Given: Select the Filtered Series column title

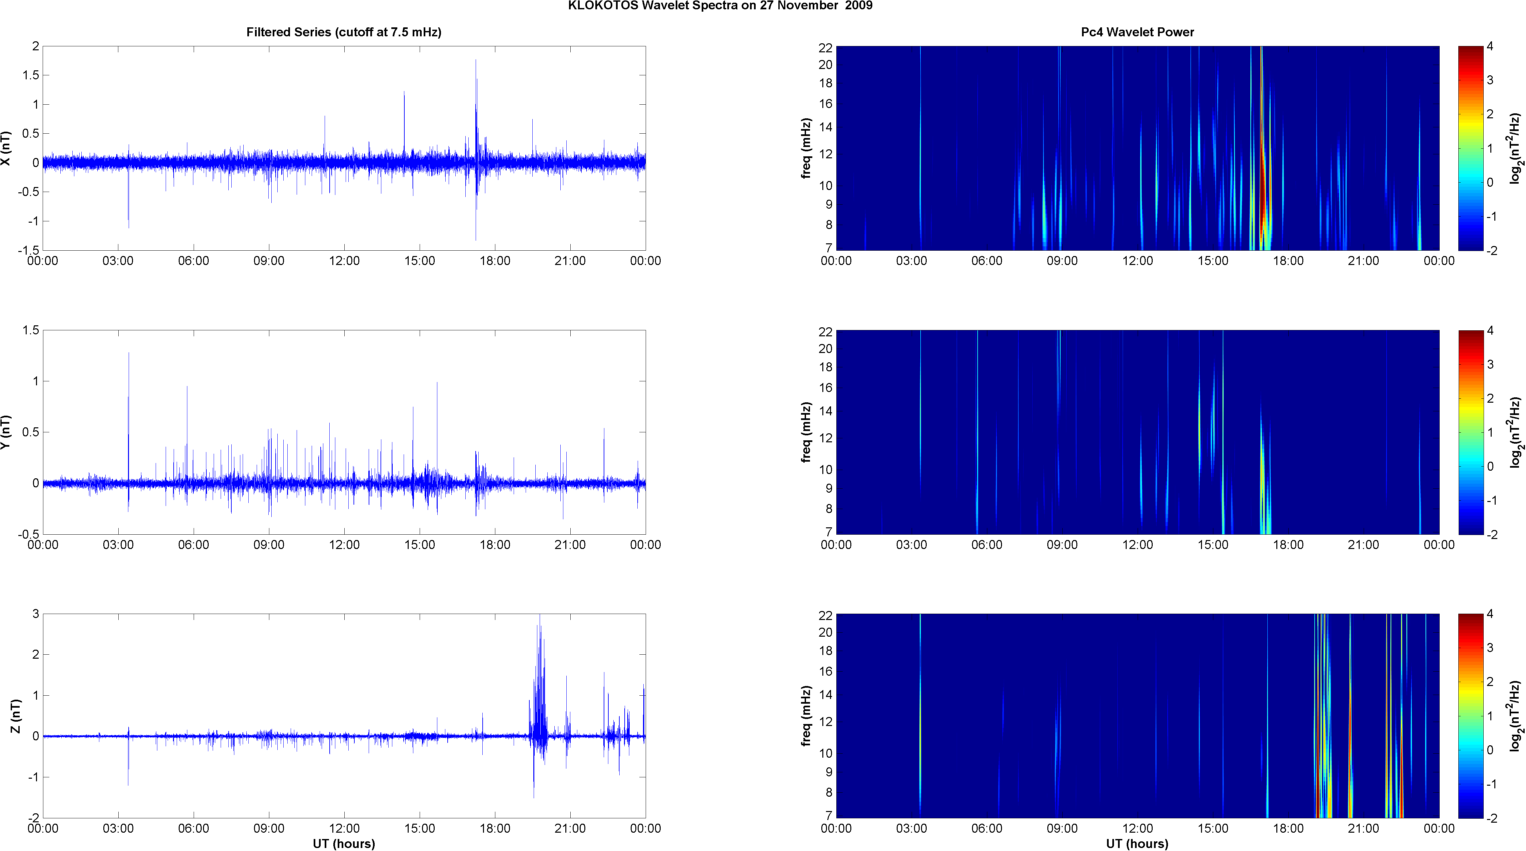Looking at the screenshot, I should [343, 32].
